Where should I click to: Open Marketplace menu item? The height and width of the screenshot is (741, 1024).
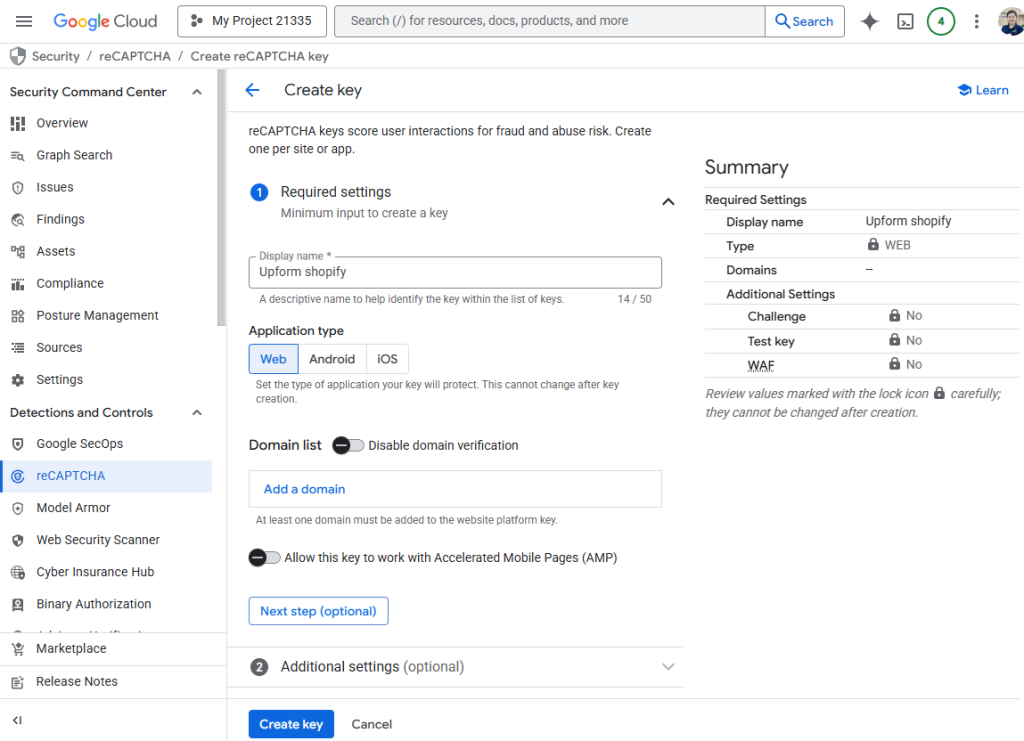71,649
